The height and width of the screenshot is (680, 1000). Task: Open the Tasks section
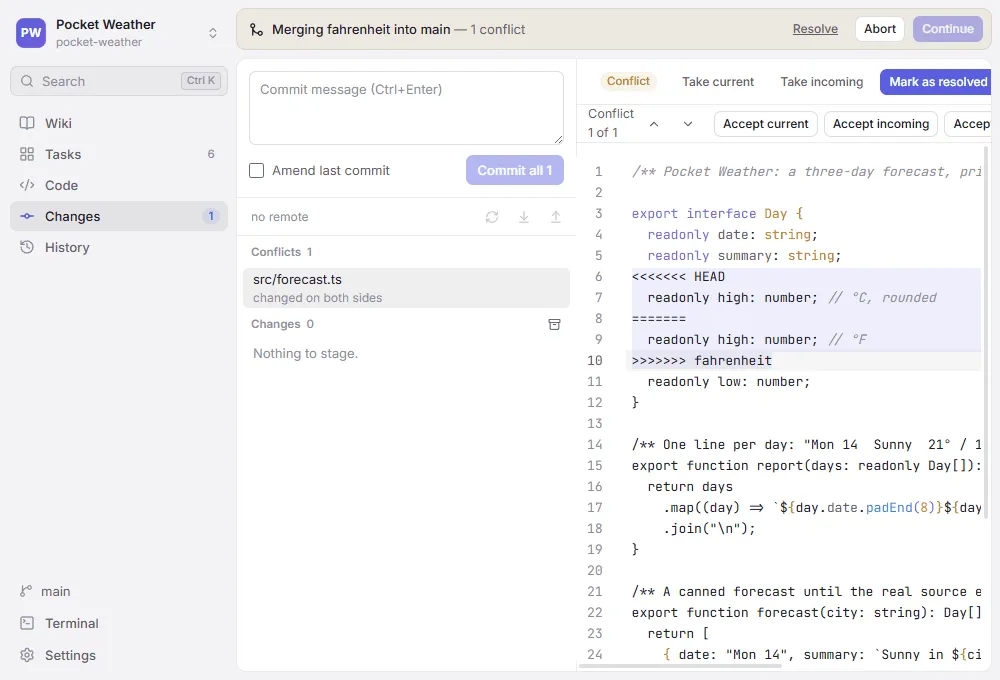(x=119, y=154)
